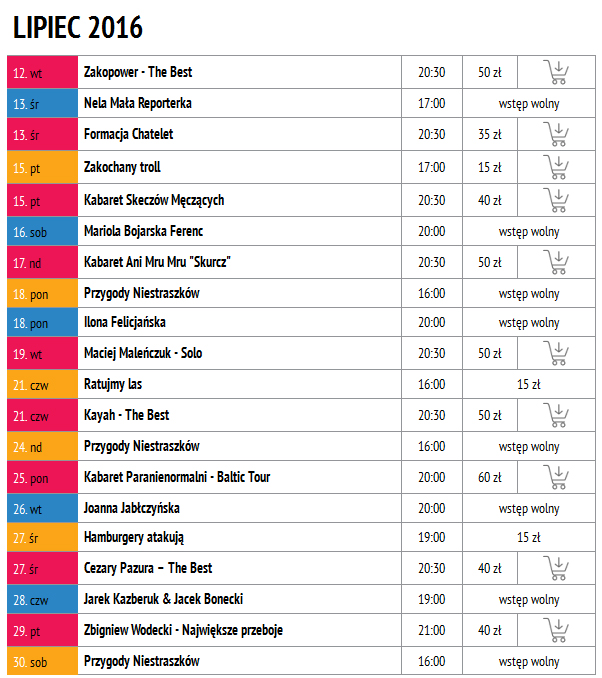Viewport: 602px width, 678px height.
Task: Click the pink 12. wt date cell
Action: click(x=42, y=73)
